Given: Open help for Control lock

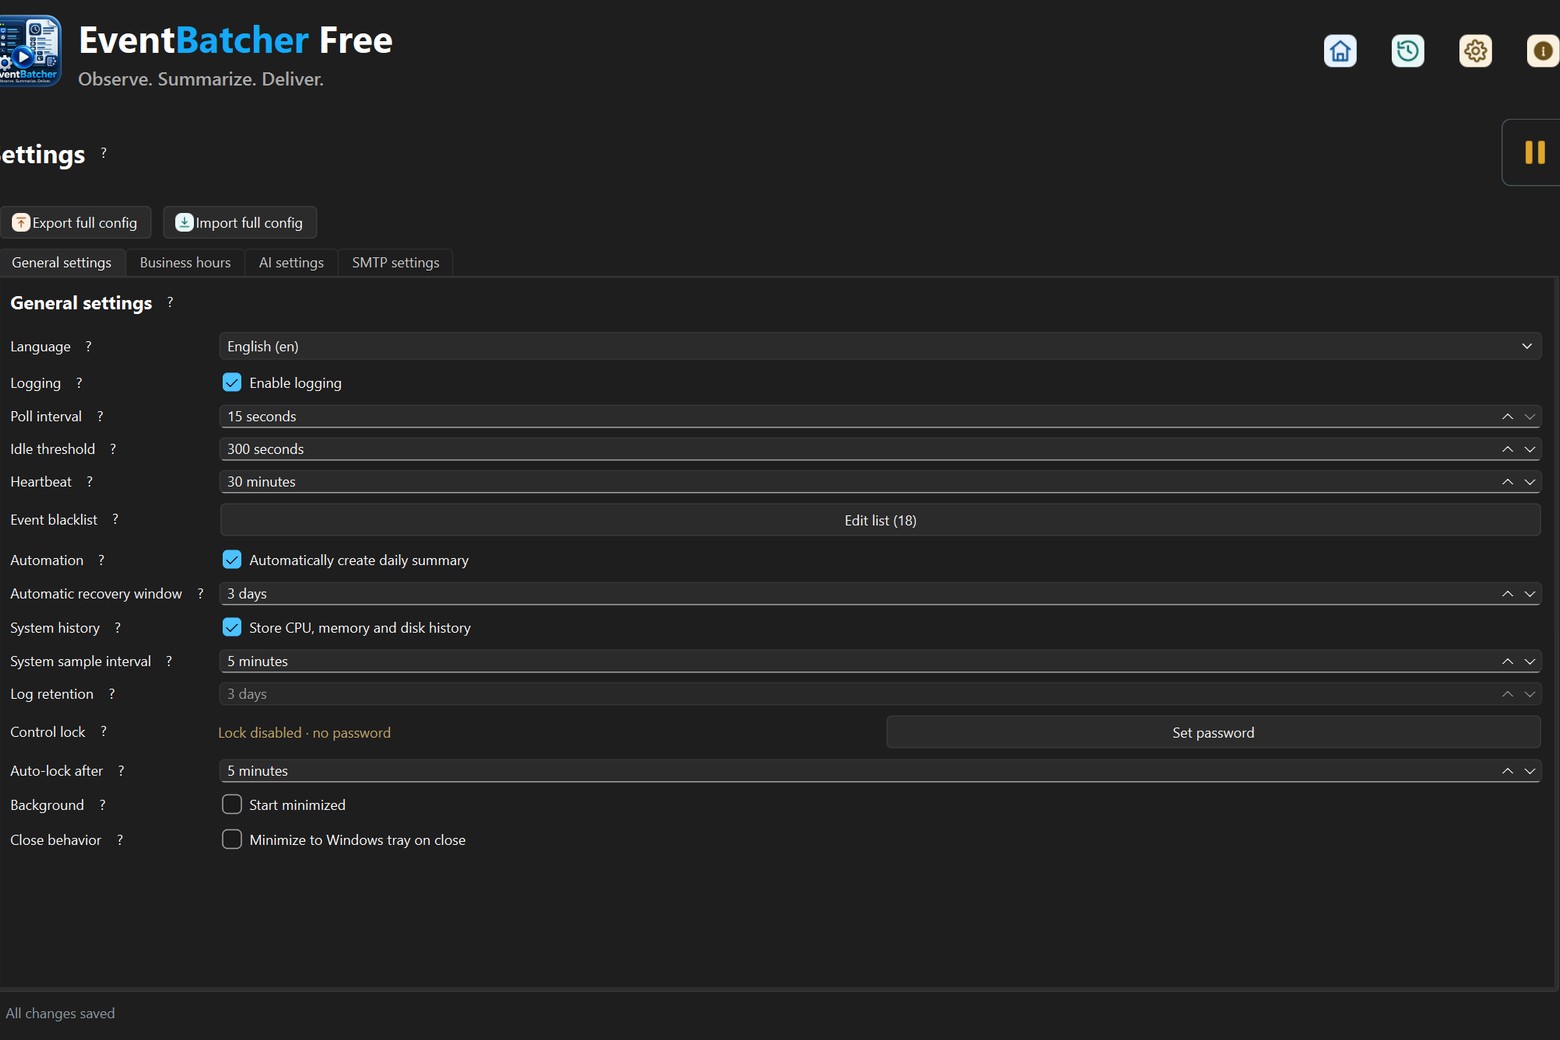Looking at the screenshot, I should pos(103,732).
